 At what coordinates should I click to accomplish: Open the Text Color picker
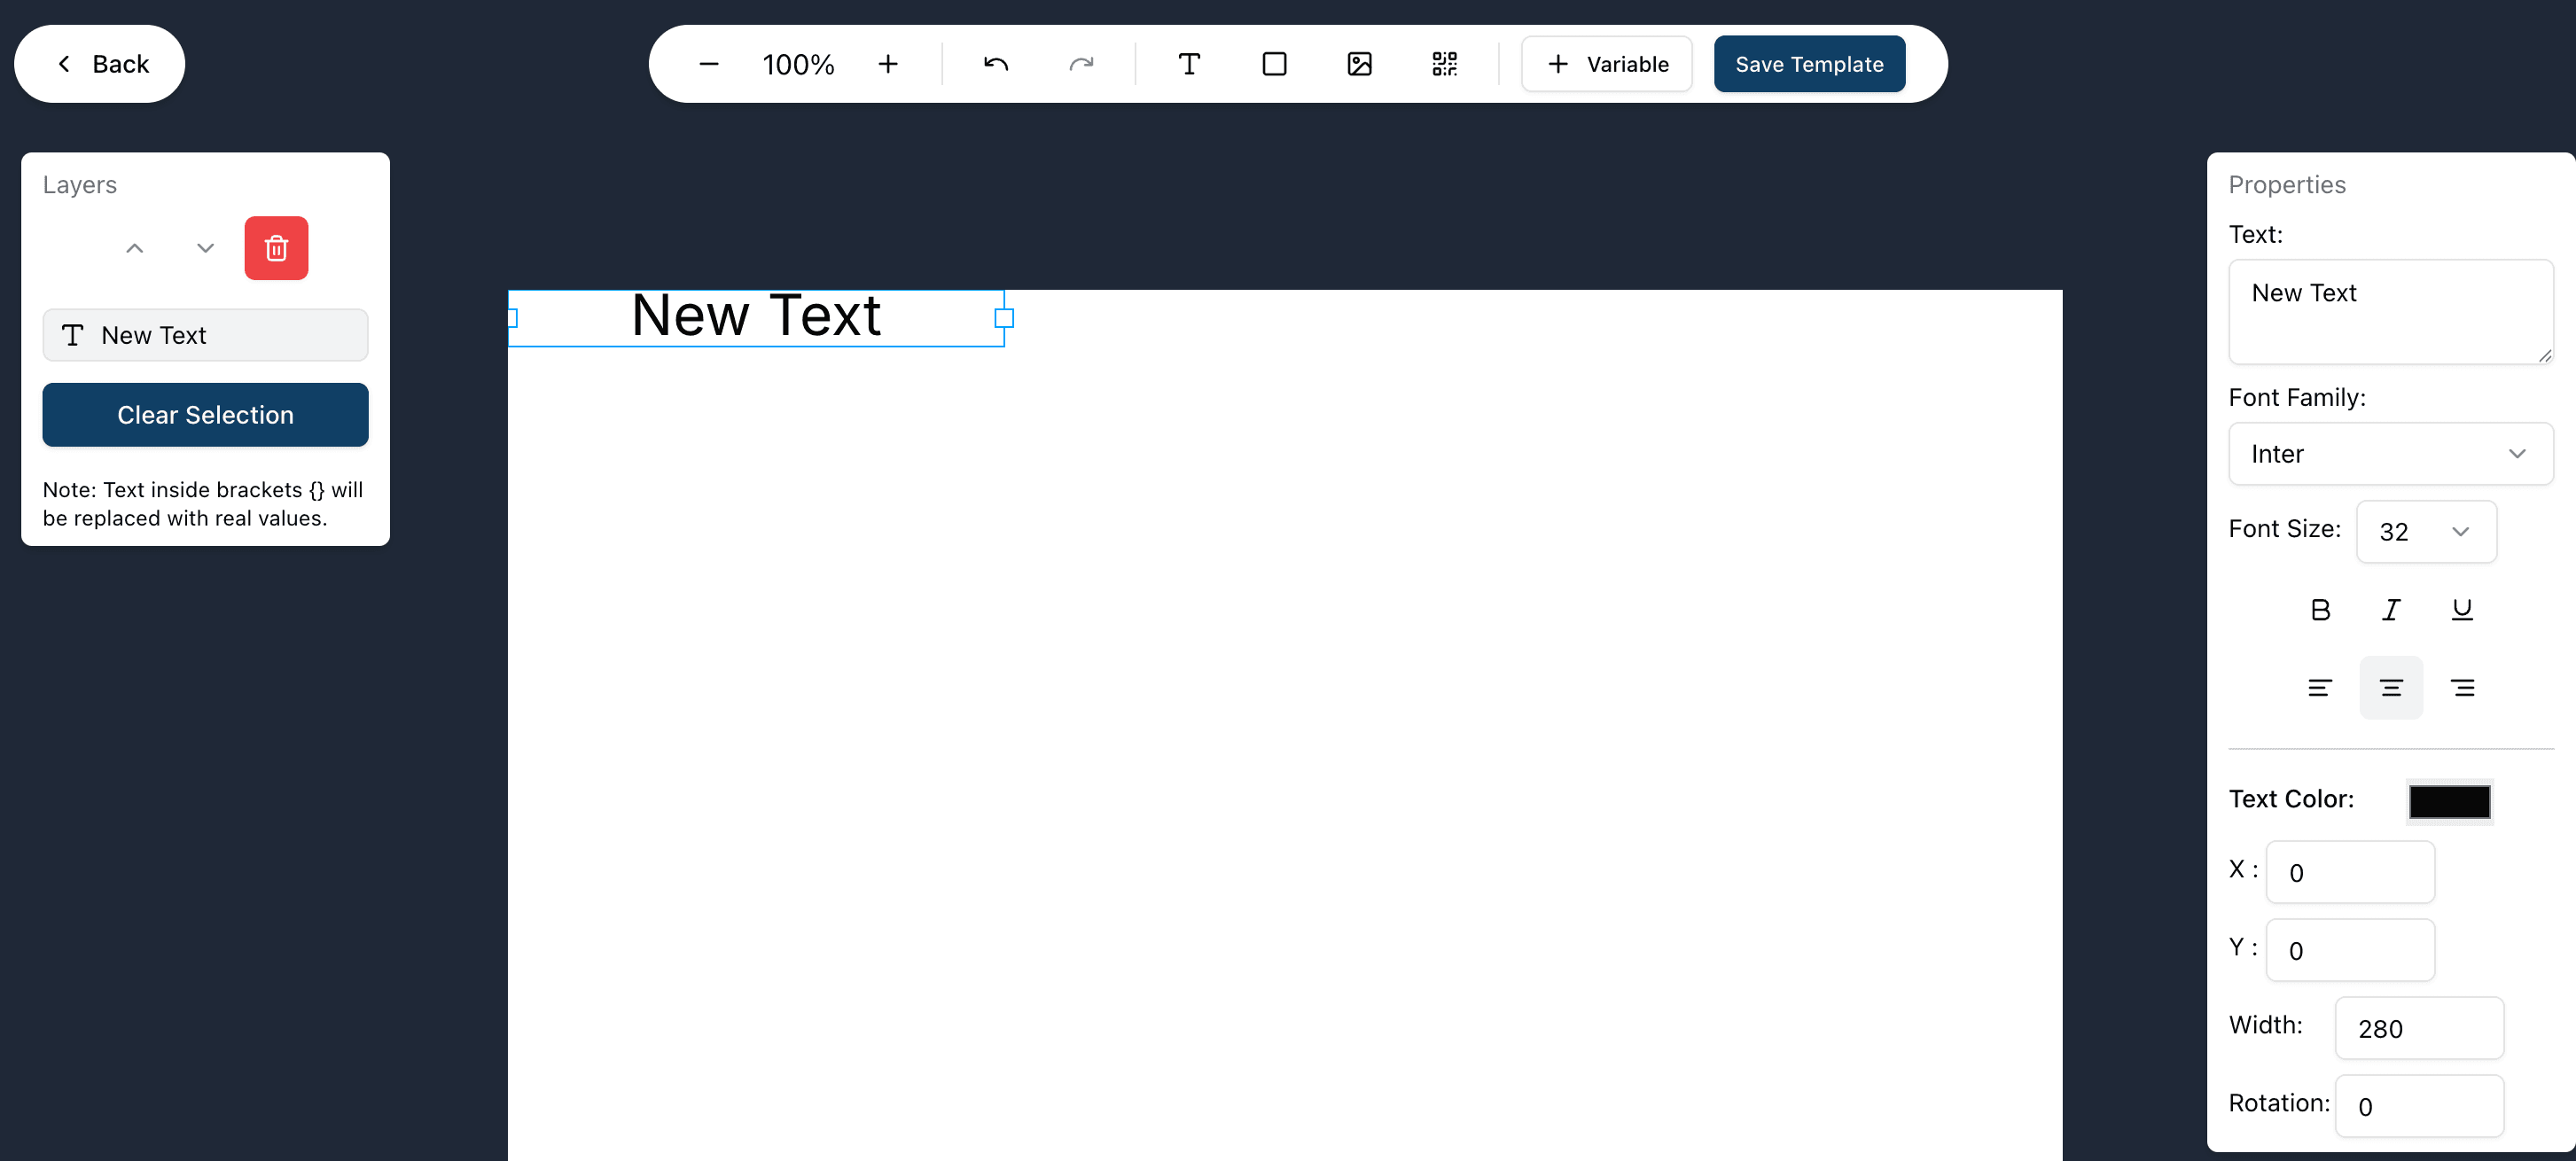[2449, 800]
